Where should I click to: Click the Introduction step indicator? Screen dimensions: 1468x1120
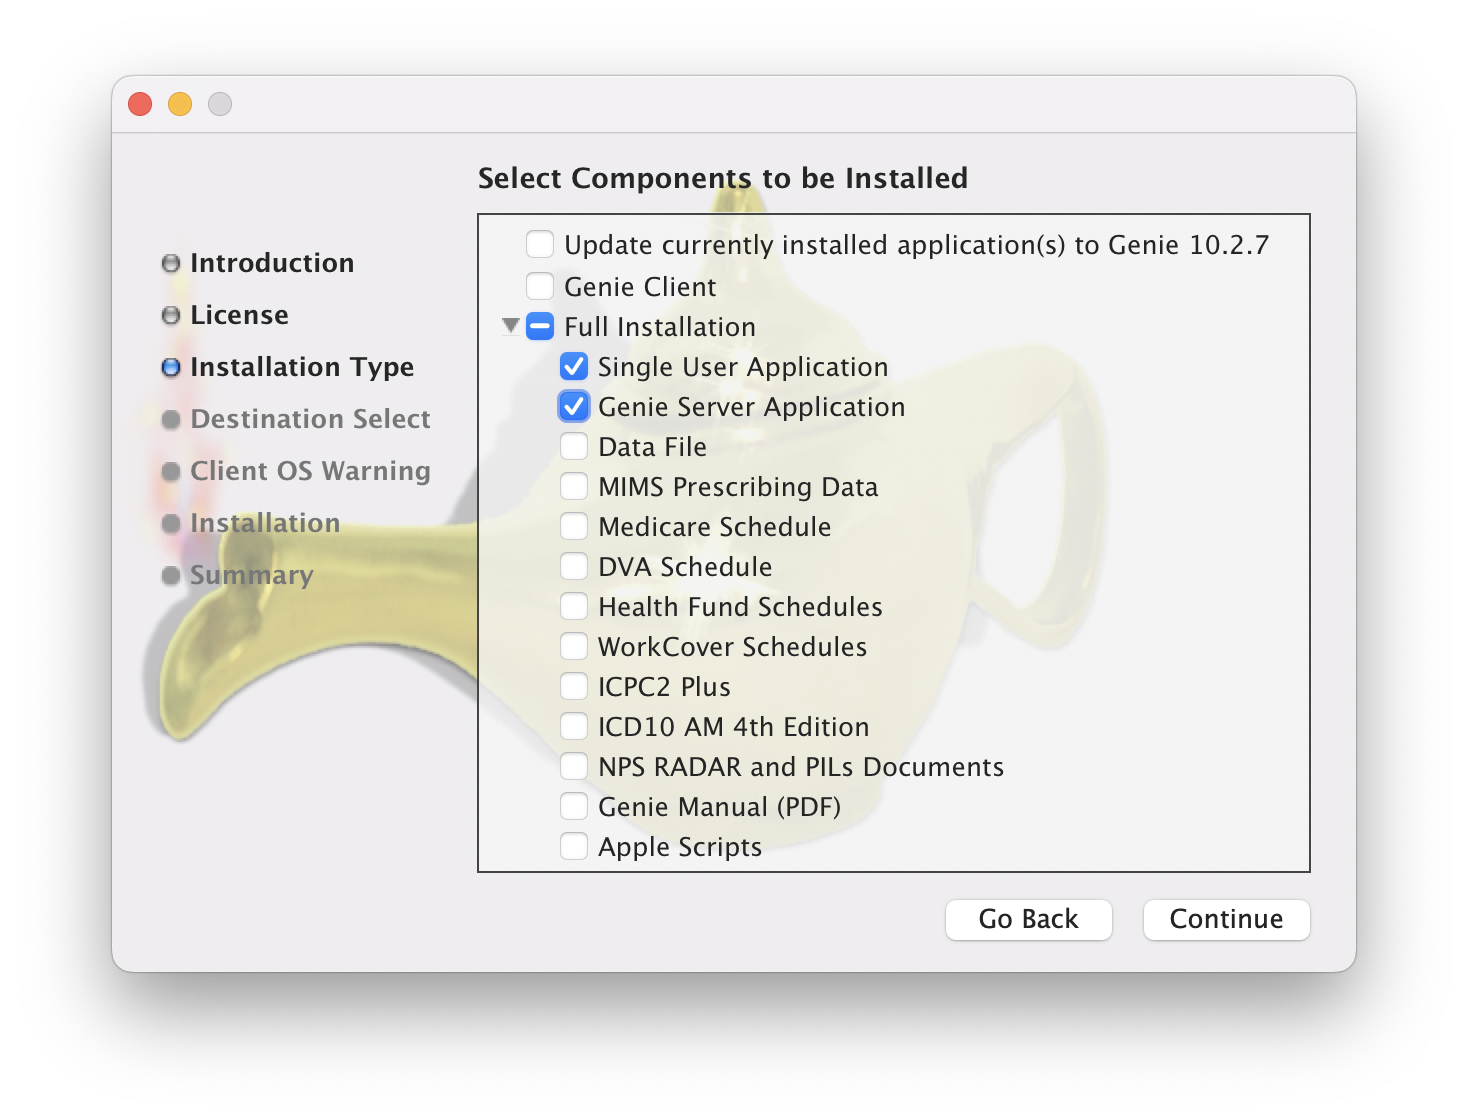tap(272, 262)
